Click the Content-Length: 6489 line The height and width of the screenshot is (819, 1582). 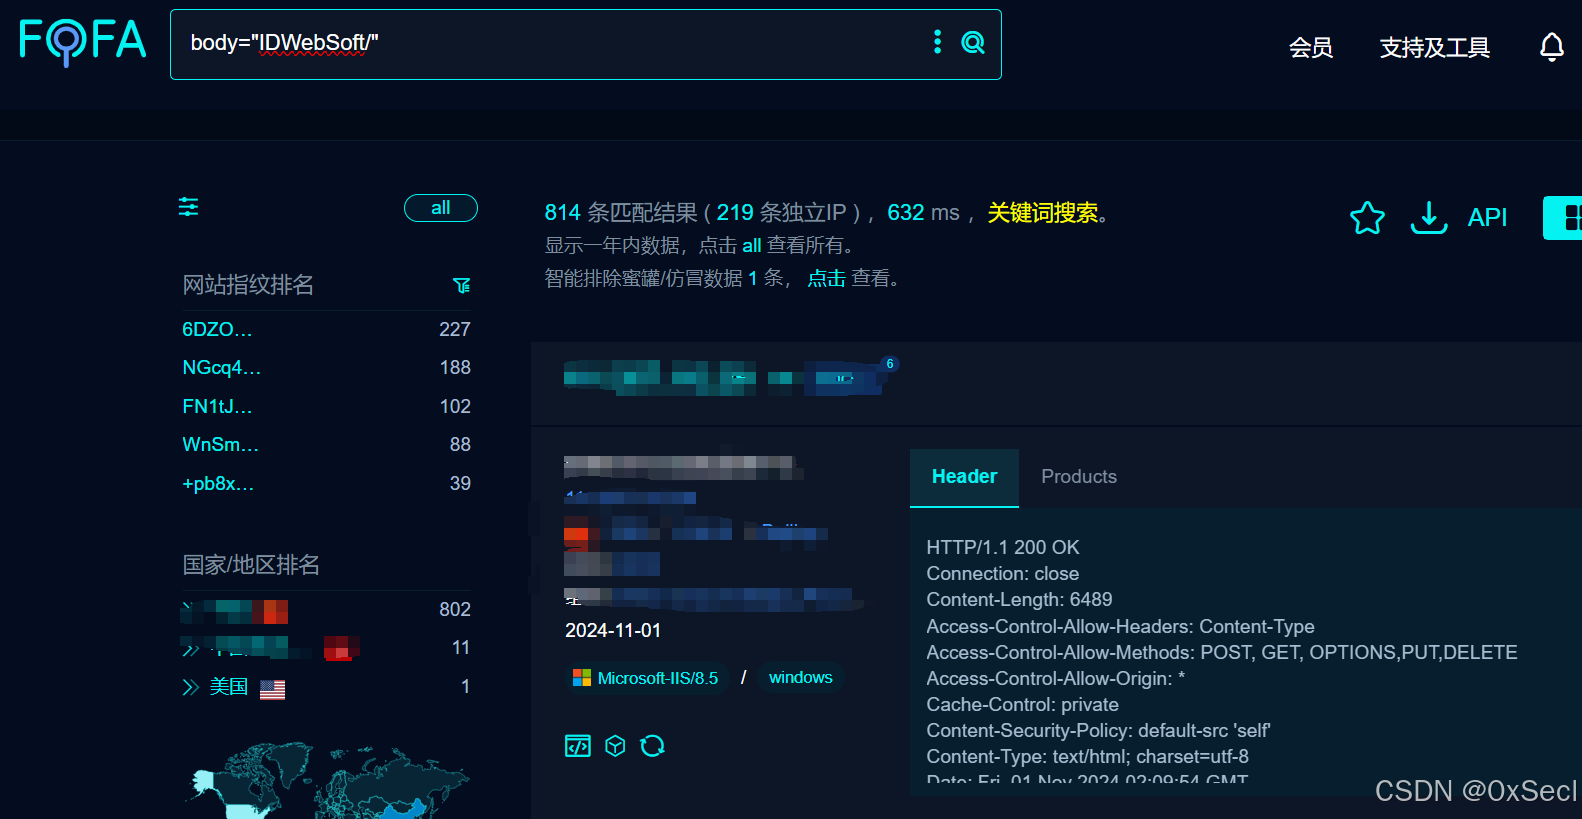(1019, 600)
